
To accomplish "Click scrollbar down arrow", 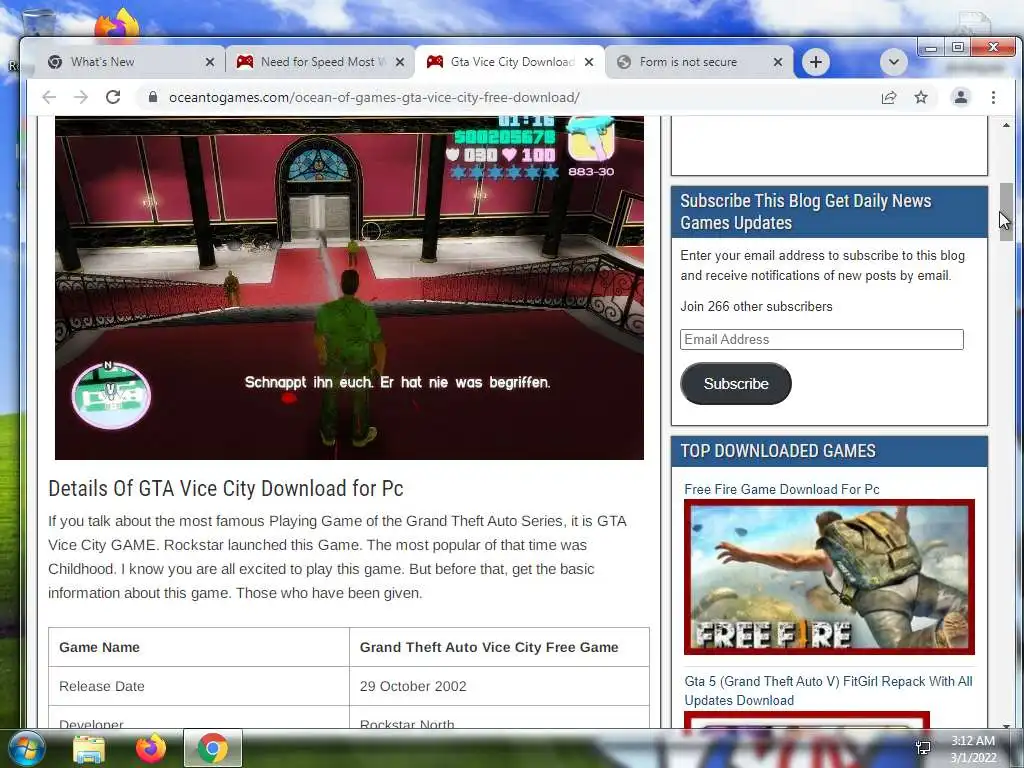I will 1006,724.
